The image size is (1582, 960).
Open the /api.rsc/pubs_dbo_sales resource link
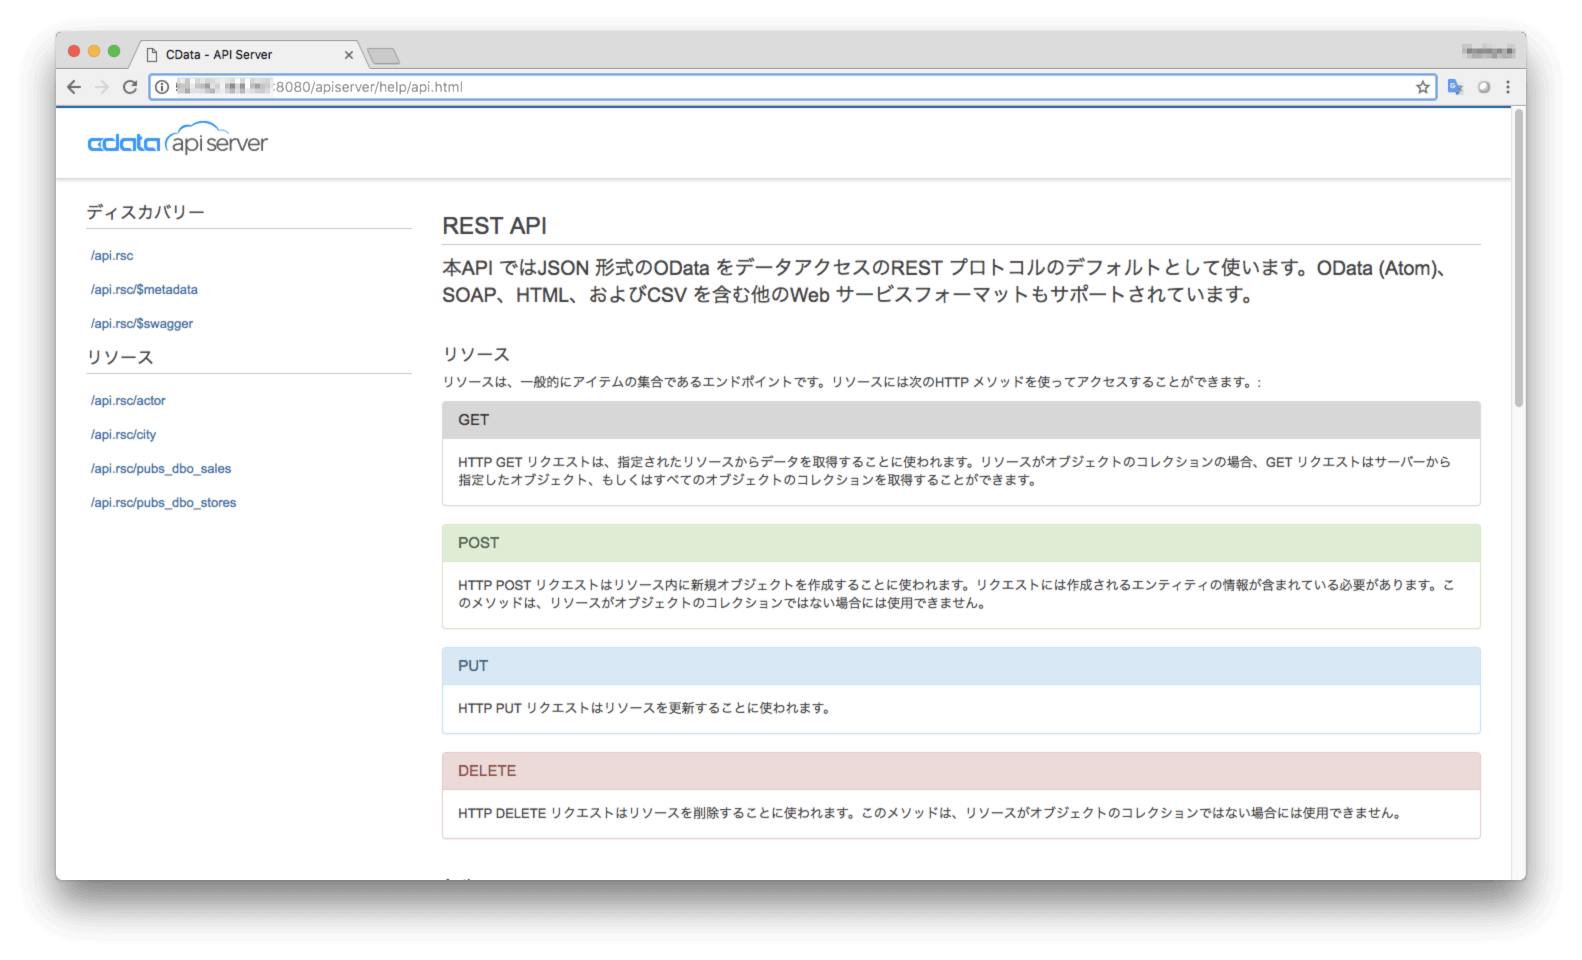tap(161, 469)
